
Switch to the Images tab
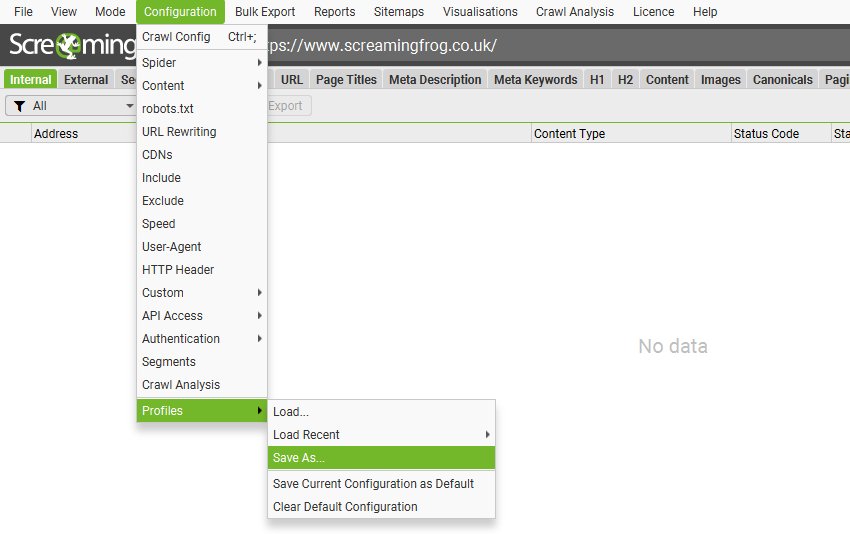720,79
